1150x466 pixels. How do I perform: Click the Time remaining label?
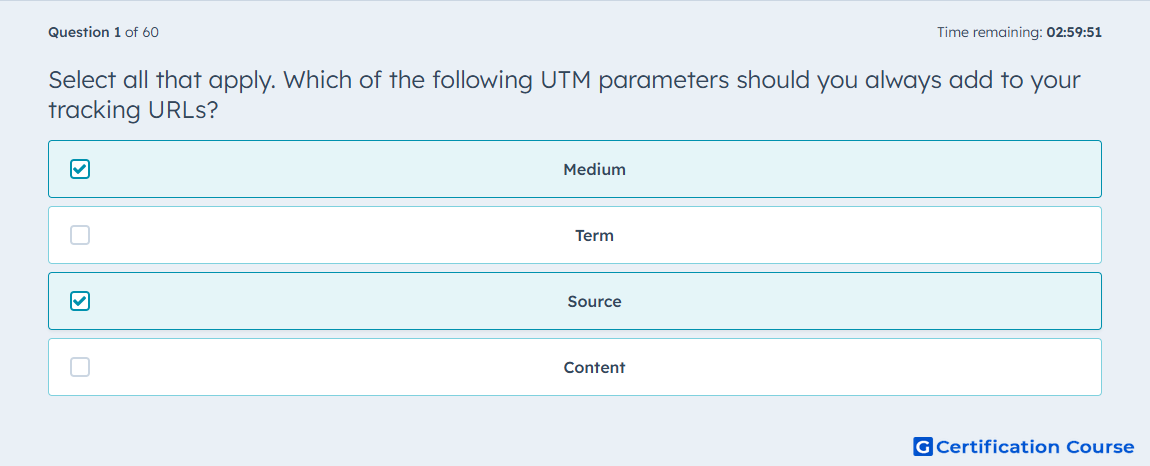point(990,32)
